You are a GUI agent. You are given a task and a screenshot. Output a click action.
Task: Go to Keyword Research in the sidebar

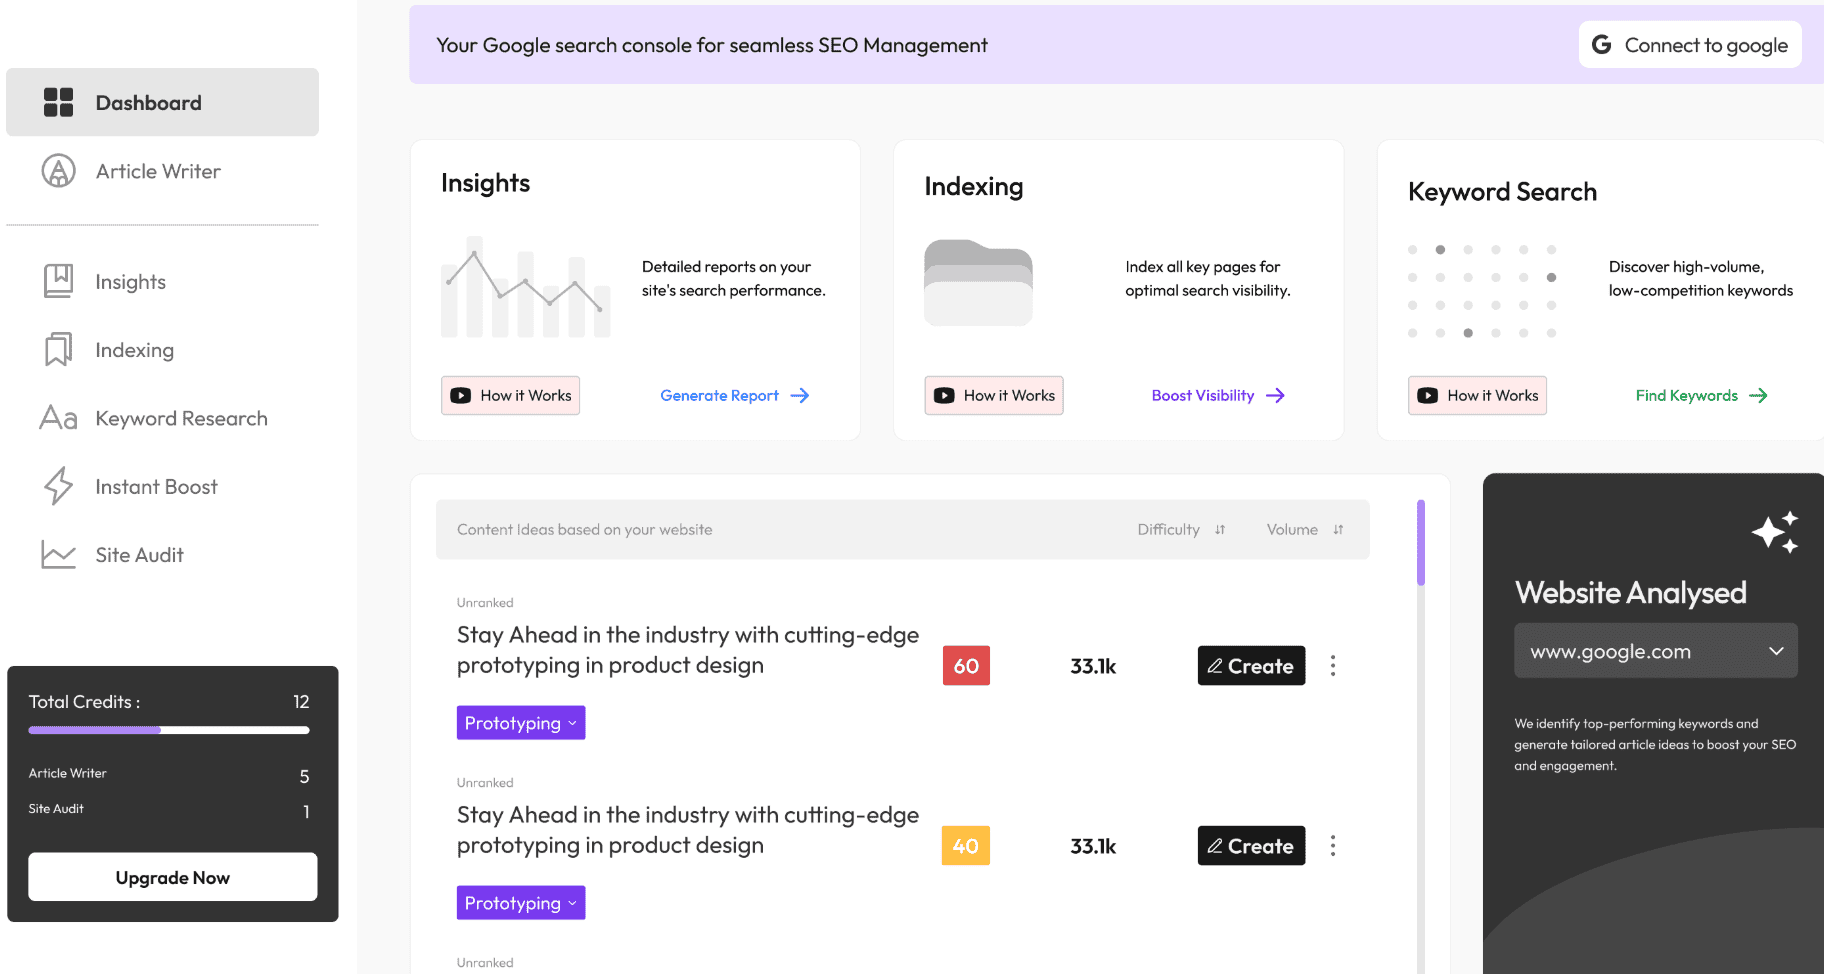click(x=181, y=418)
